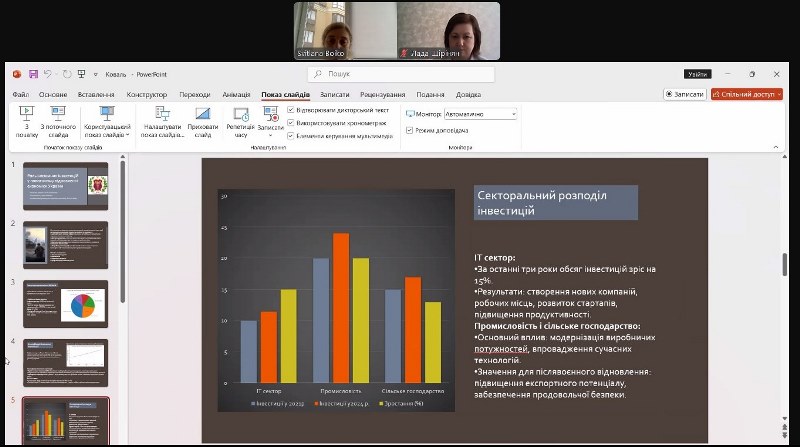Click the Спільний доступ button
This screenshot has width=800, height=447.
[x=744, y=94]
